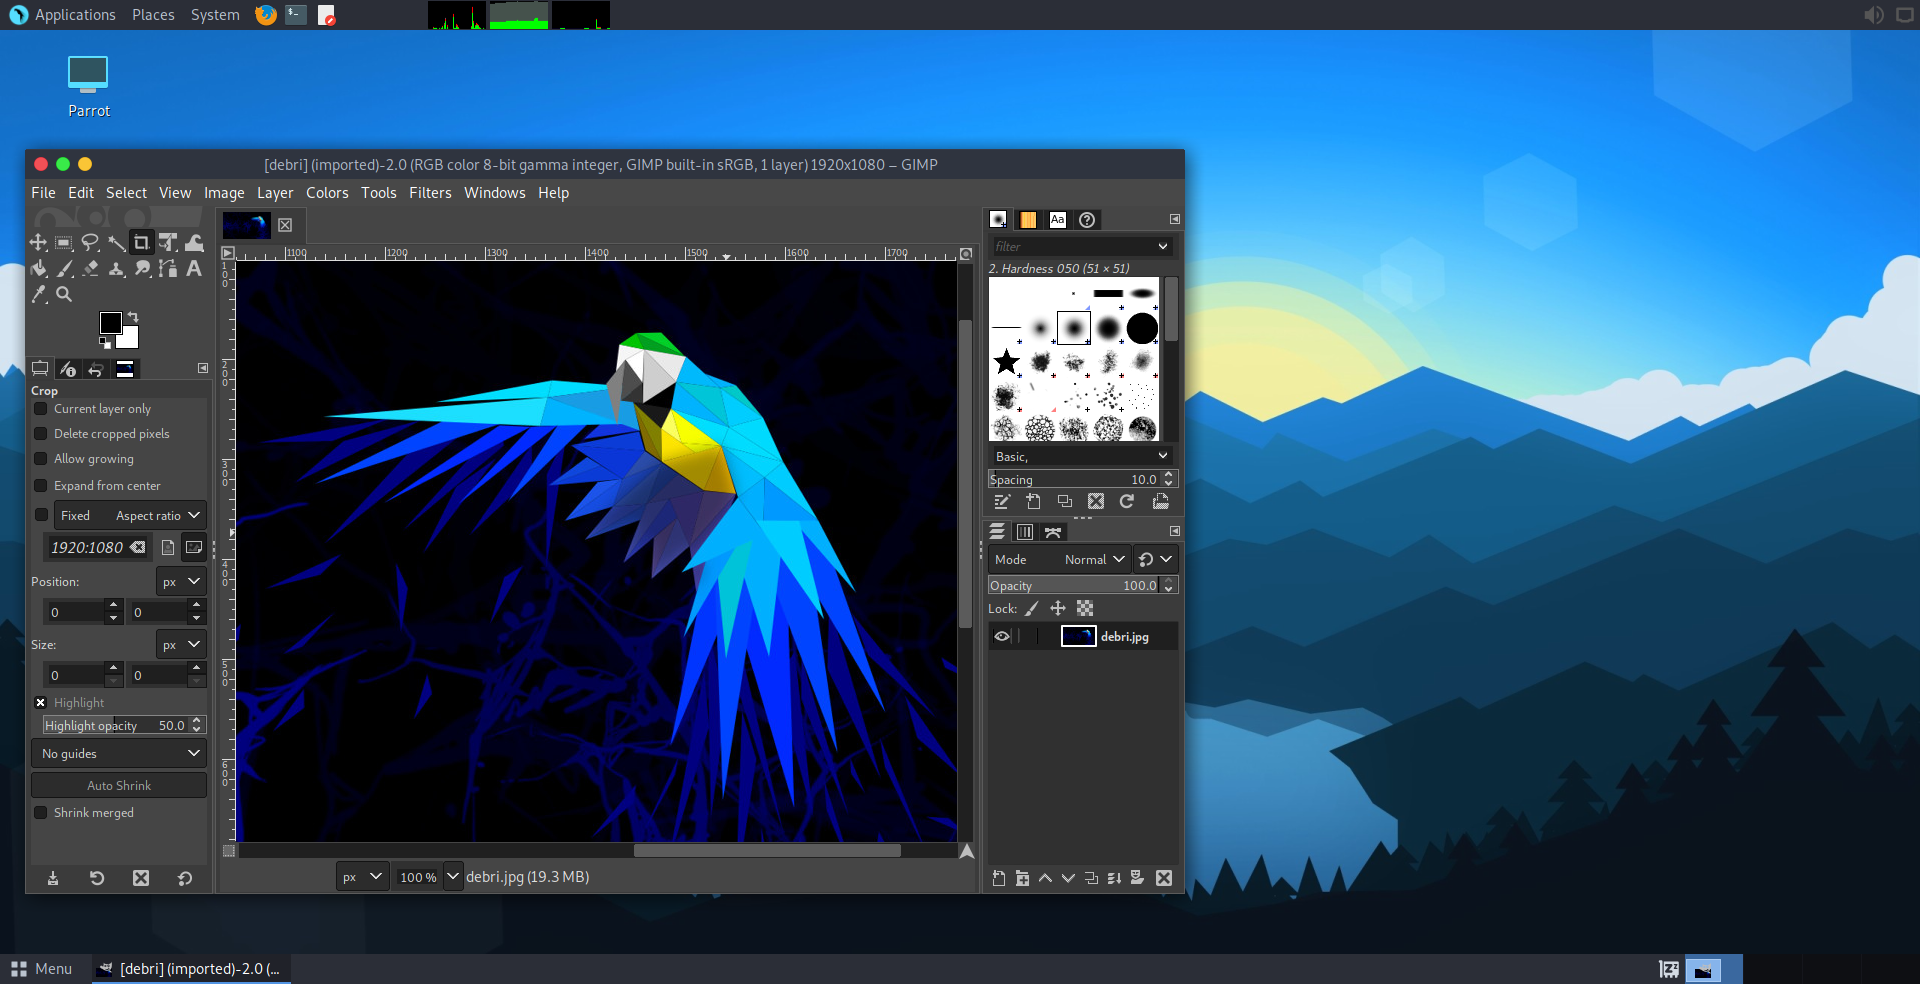Choose the Zoom tool
This screenshot has height=984, width=1920.
[63, 294]
